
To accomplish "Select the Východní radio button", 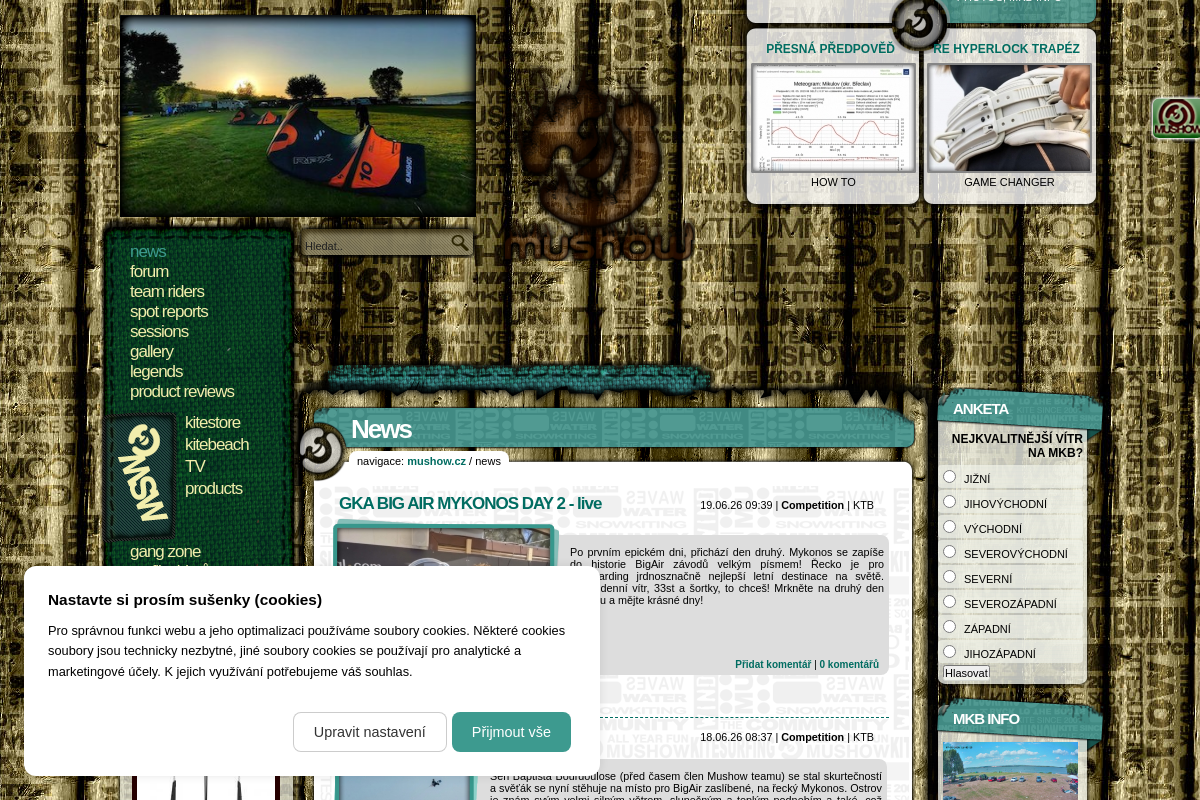I will pyautogui.click(x=950, y=527).
